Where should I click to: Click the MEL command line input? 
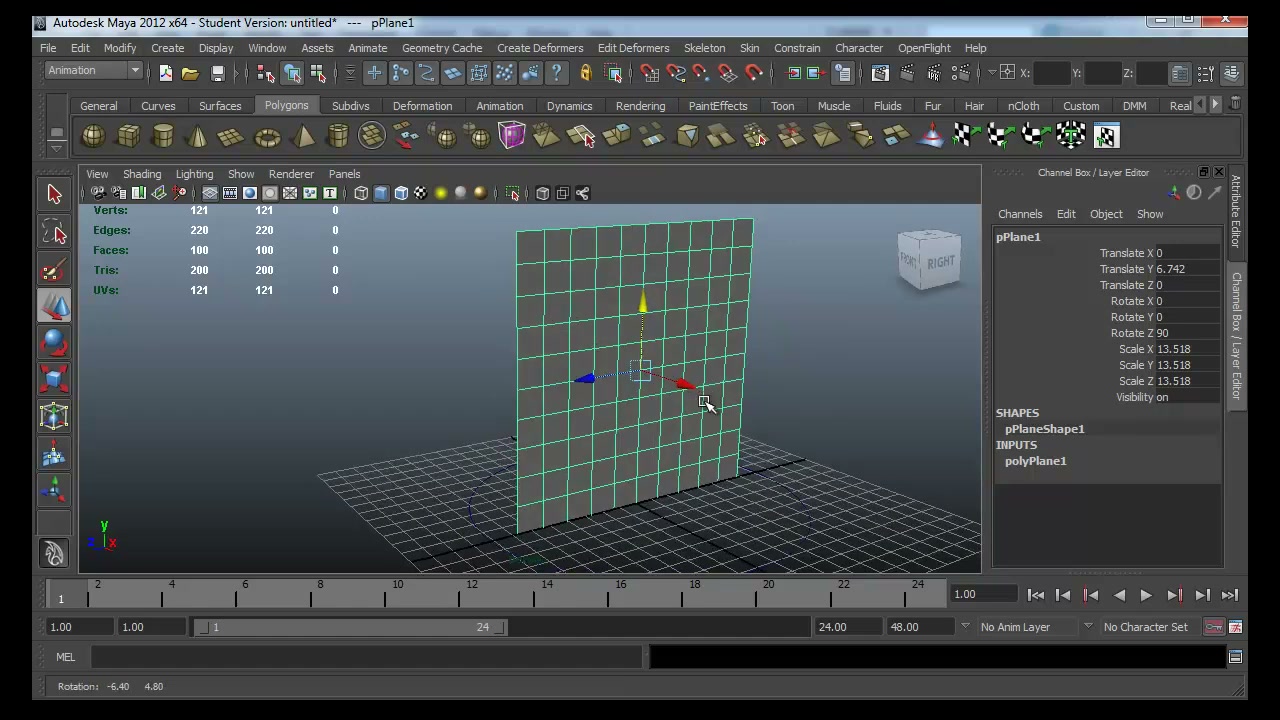367,657
